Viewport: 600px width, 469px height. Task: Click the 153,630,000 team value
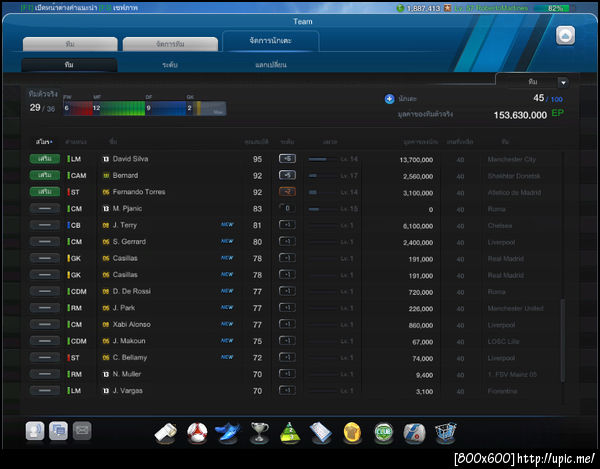pos(520,115)
